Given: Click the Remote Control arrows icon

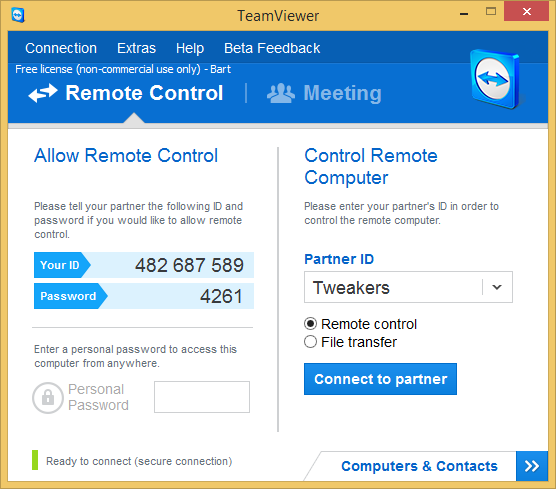Looking at the screenshot, I should point(43,93).
